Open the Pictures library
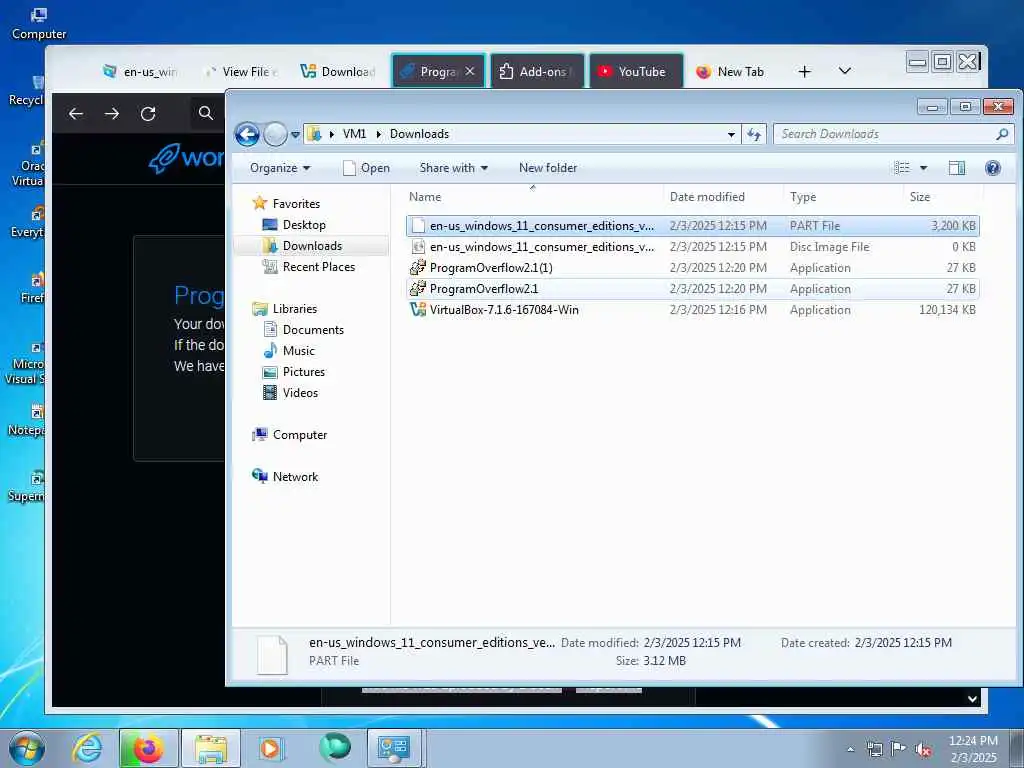The image size is (1024, 768). click(294, 372)
